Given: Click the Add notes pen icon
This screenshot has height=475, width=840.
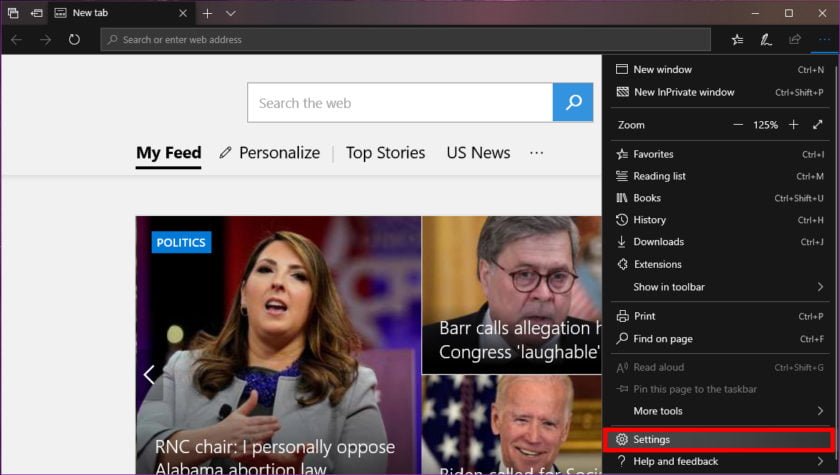Looking at the screenshot, I should coord(766,40).
